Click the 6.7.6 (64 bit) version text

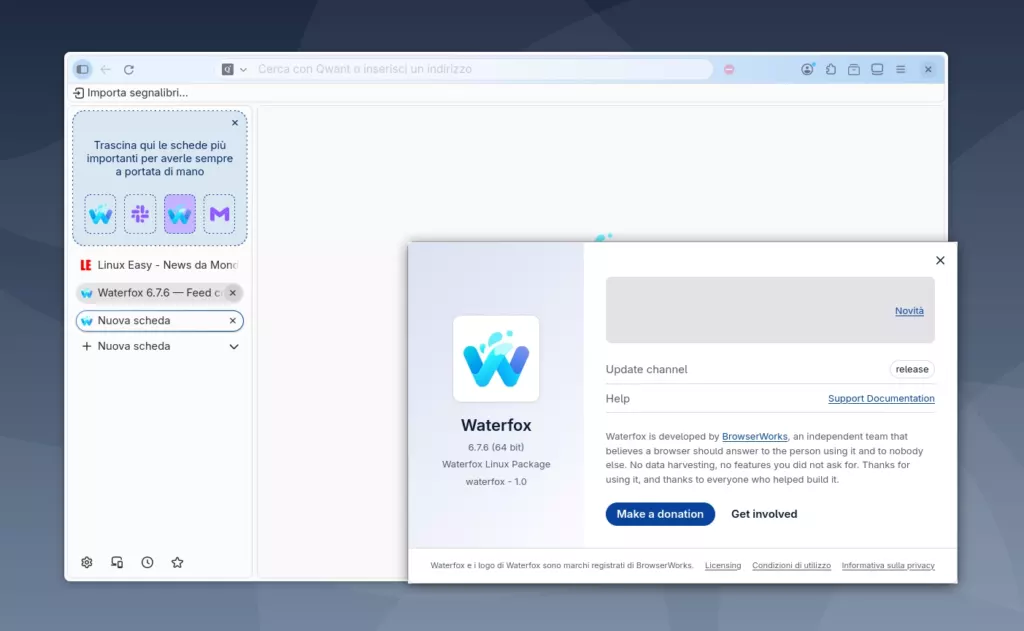tap(496, 447)
